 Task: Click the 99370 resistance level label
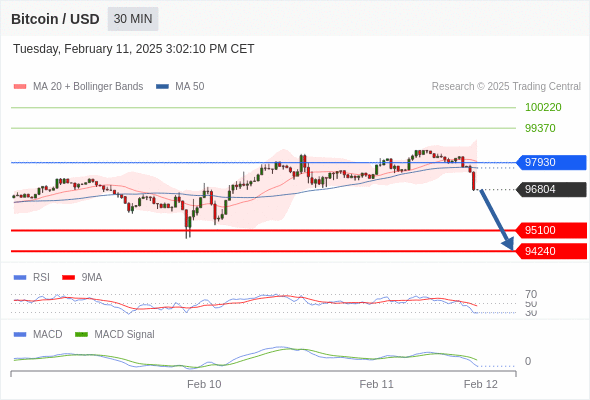pos(540,128)
